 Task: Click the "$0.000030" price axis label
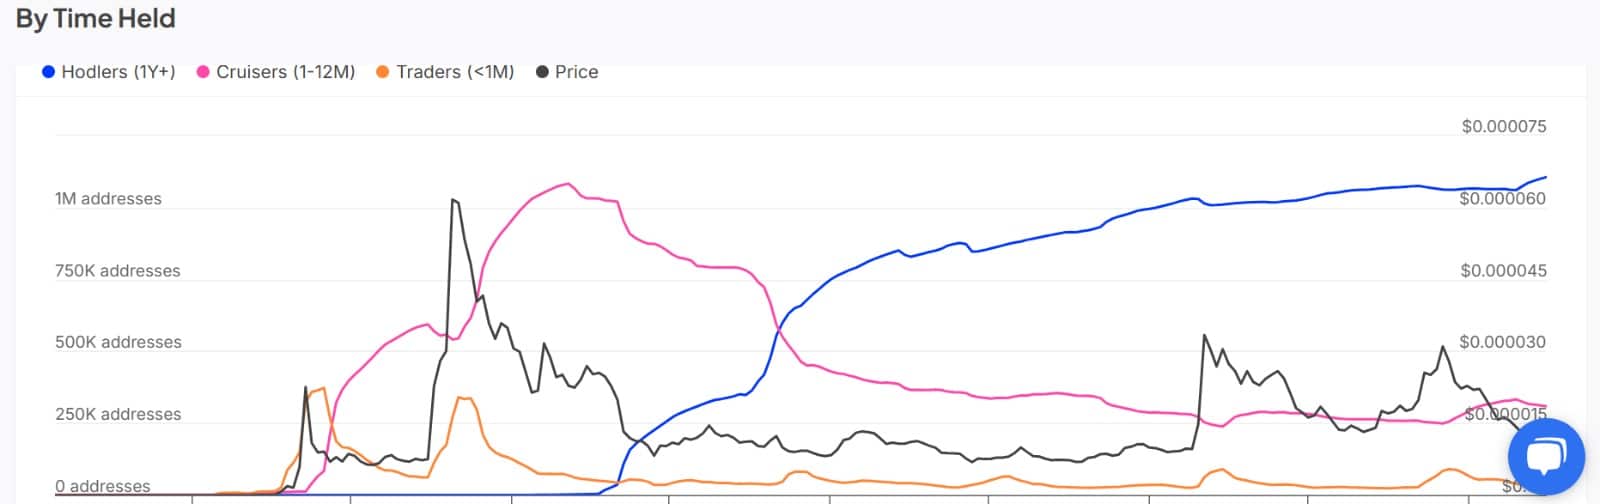(1502, 342)
